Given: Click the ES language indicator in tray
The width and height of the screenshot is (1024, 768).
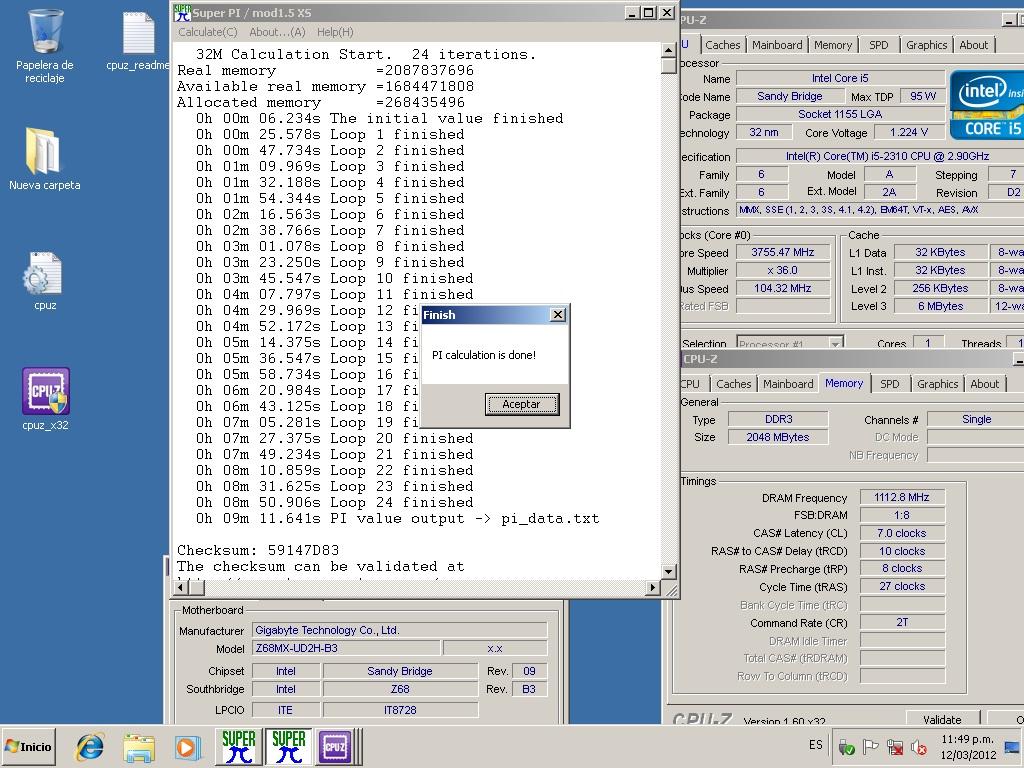Looking at the screenshot, I should [816, 745].
